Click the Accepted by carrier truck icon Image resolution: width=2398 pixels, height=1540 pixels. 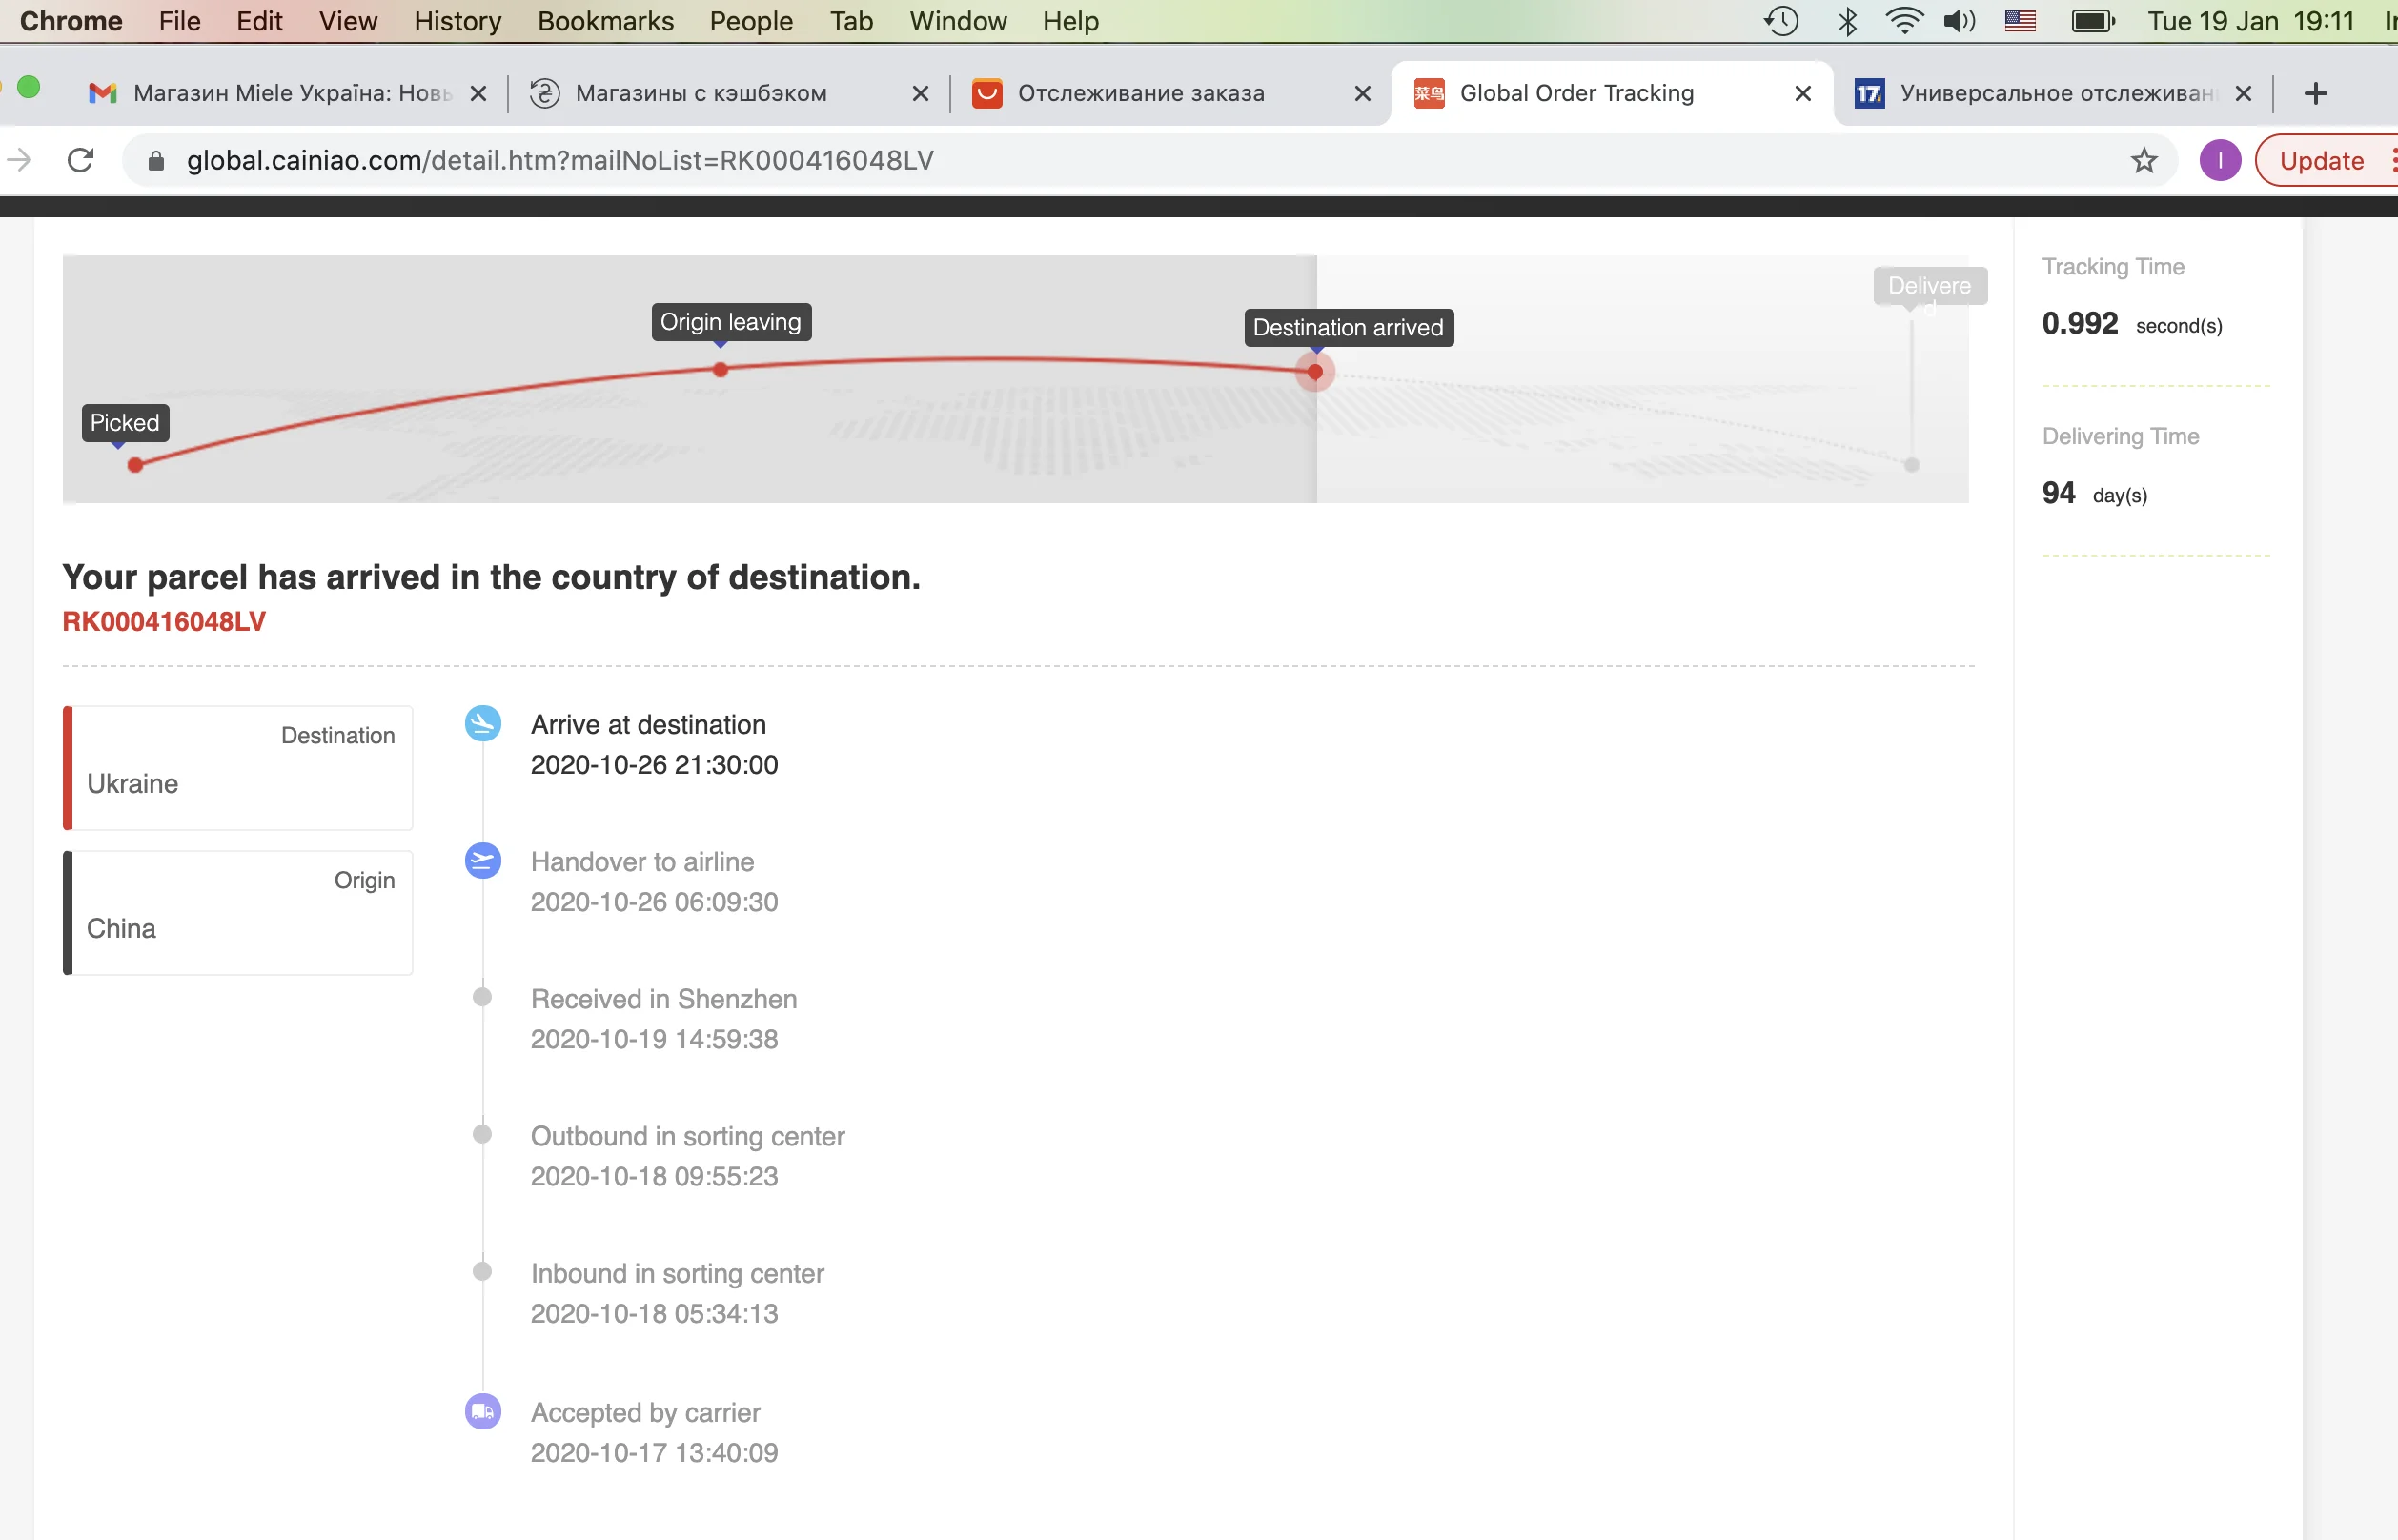[x=483, y=1411]
